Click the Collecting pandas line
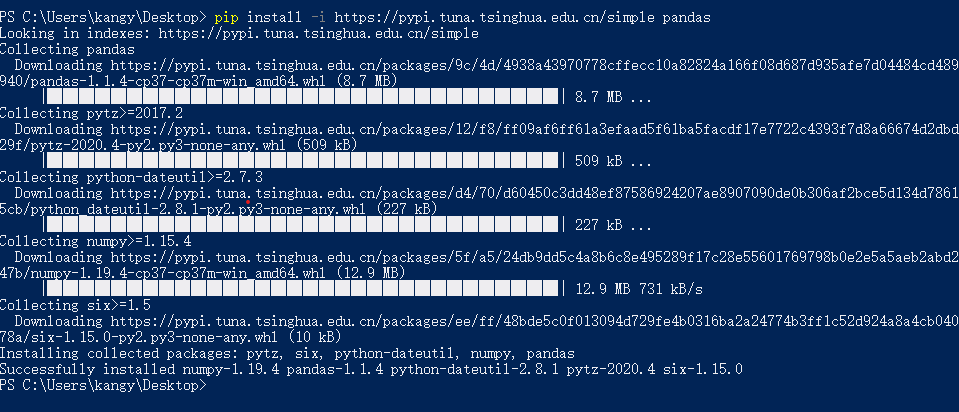 67,50
